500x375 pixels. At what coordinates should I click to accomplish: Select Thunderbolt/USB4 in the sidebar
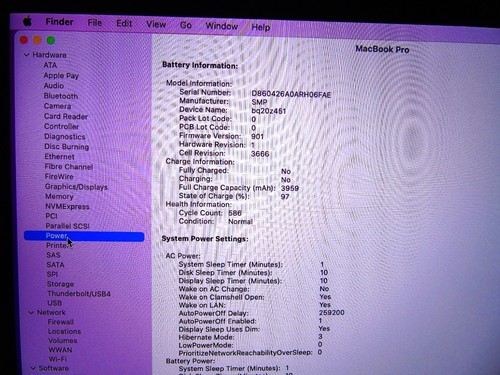(79, 294)
